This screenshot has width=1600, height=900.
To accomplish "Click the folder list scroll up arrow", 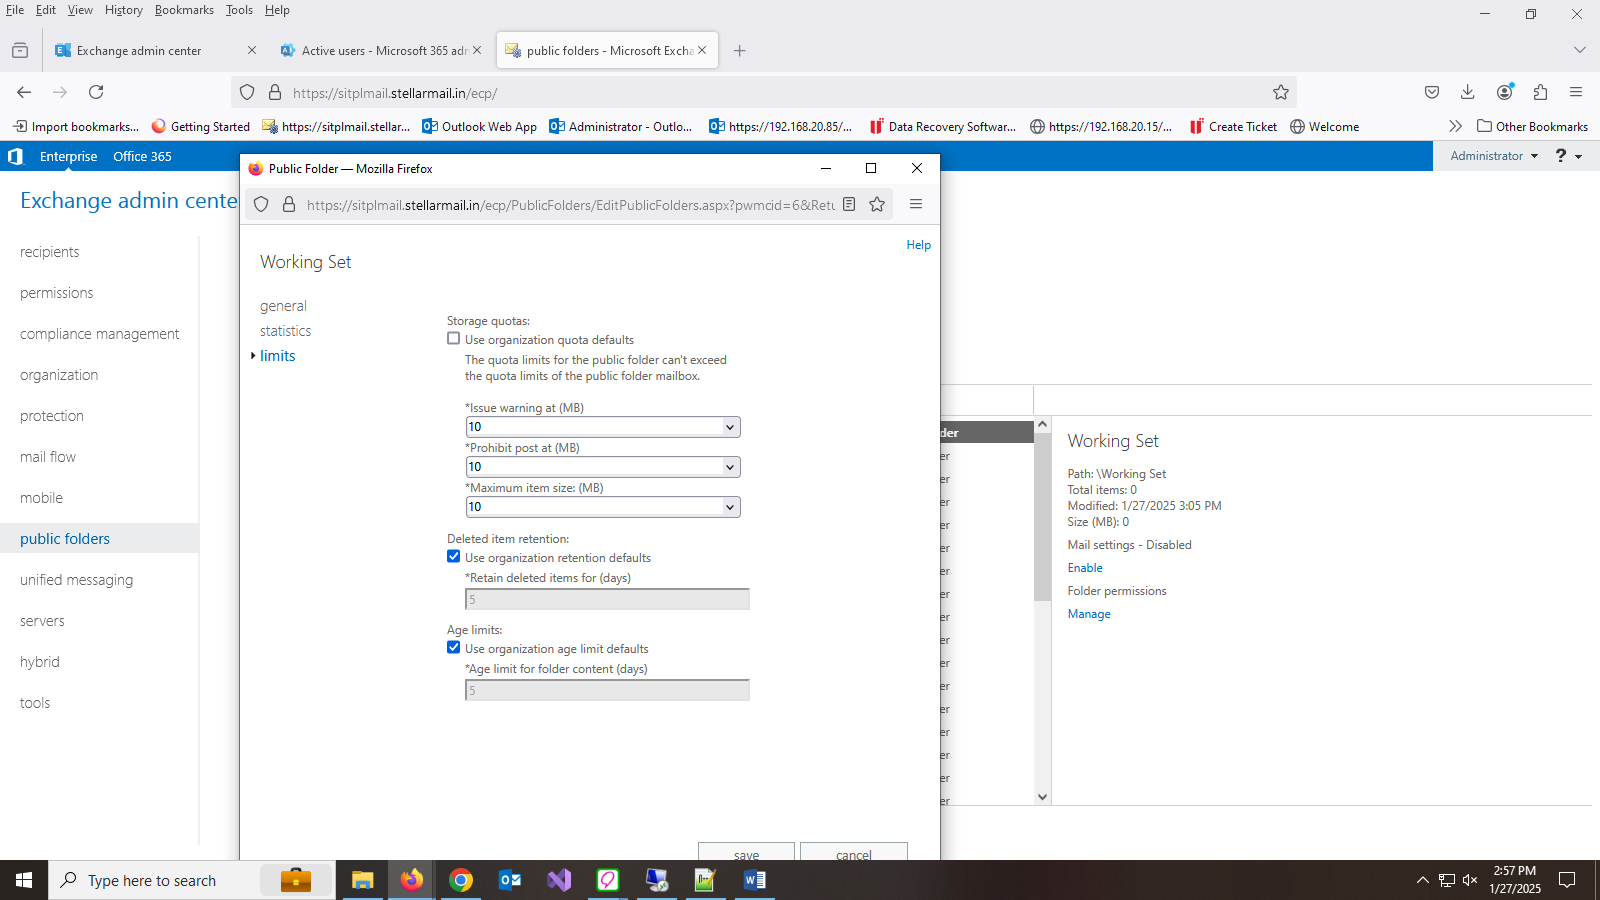I will (1042, 424).
